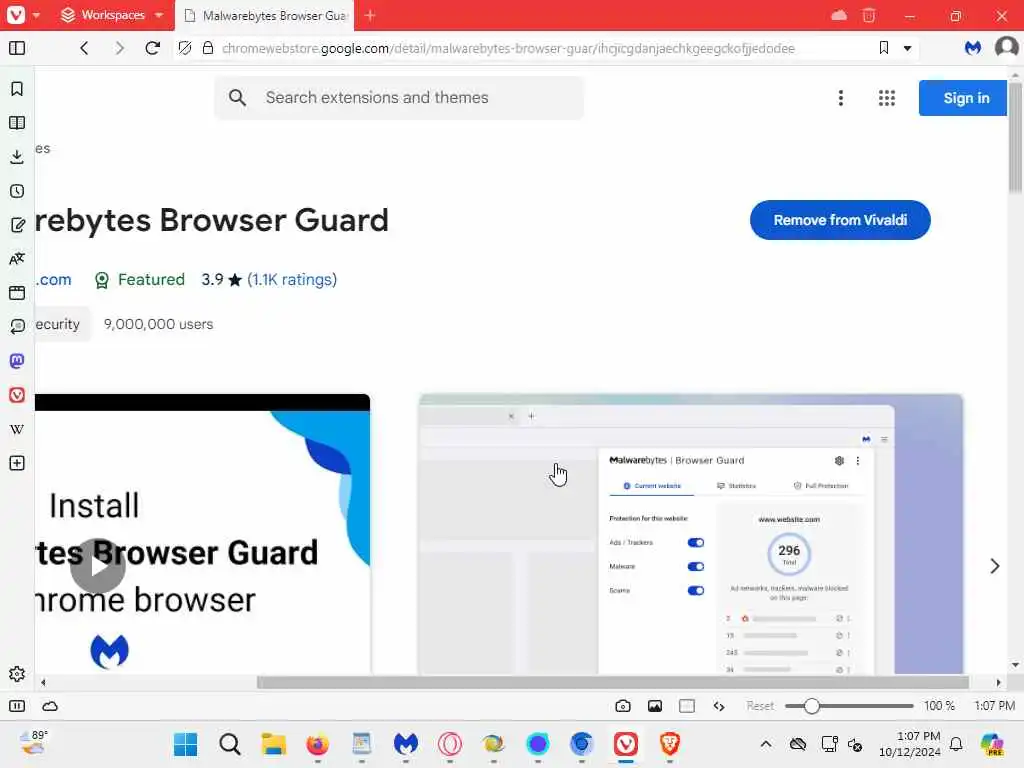Toggle tab tiling icon

click(687, 706)
